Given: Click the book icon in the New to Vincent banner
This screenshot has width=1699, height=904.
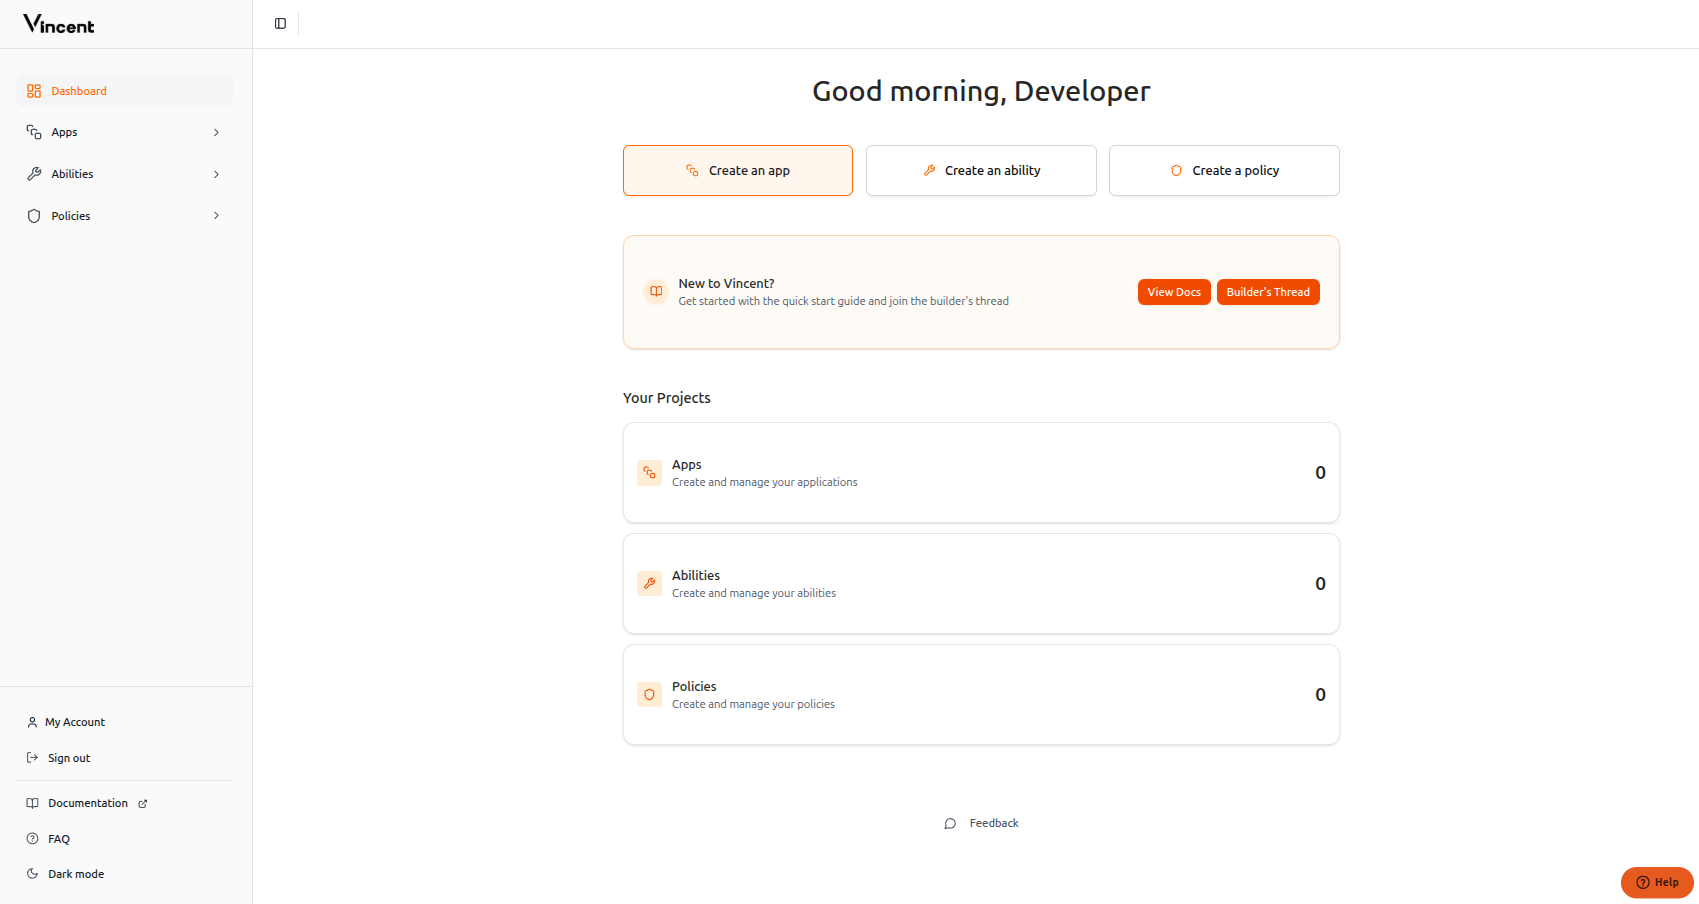Looking at the screenshot, I should click(655, 291).
